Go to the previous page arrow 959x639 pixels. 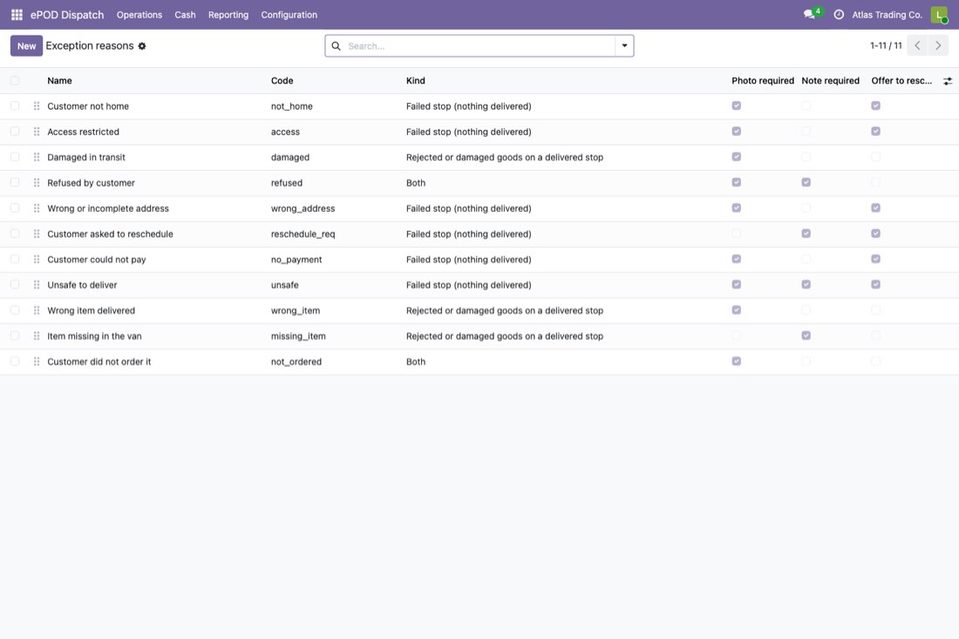pos(917,46)
